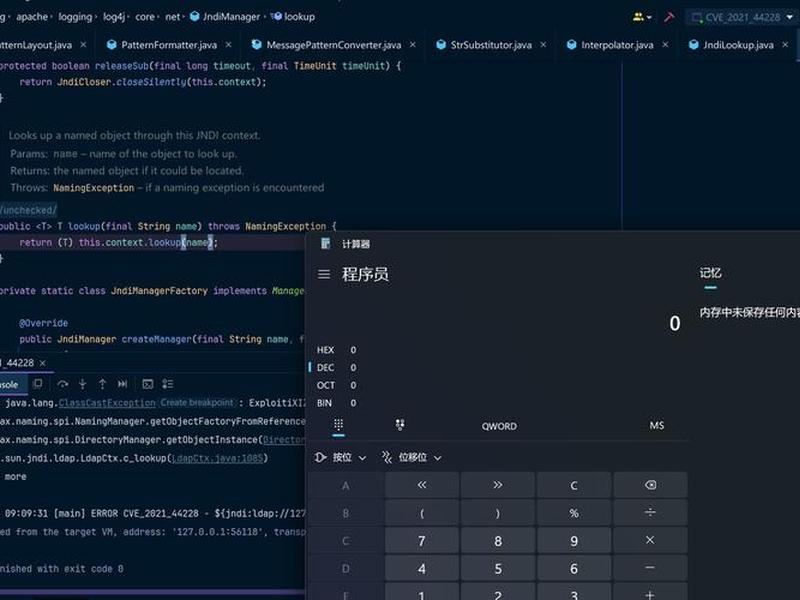This screenshot has width=800, height=600.
Task: Click the Calculator result display showing 0
Action: coord(674,323)
